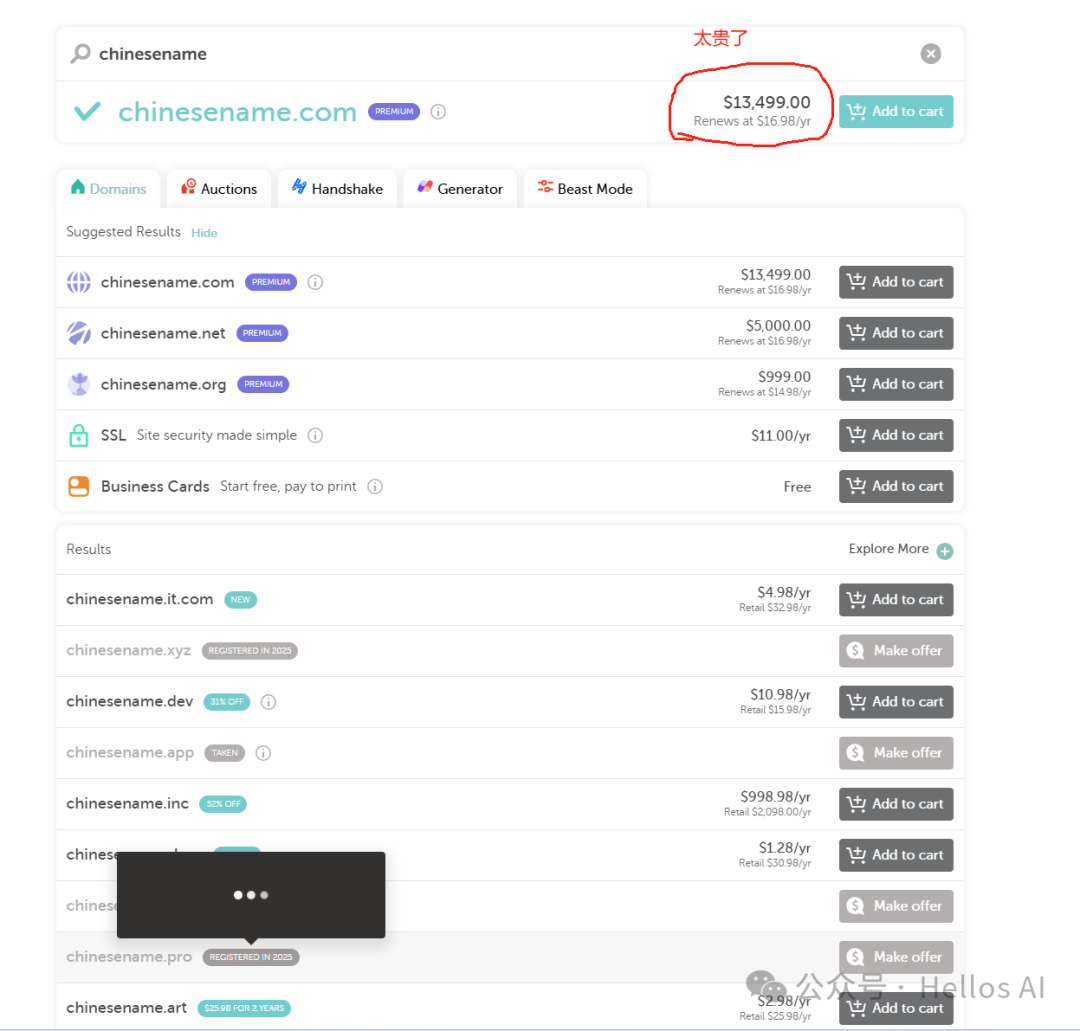This screenshot has height=1031, width=1080.
Task: Click info icon next to chinesename.dev
Action: pos(268,702)
